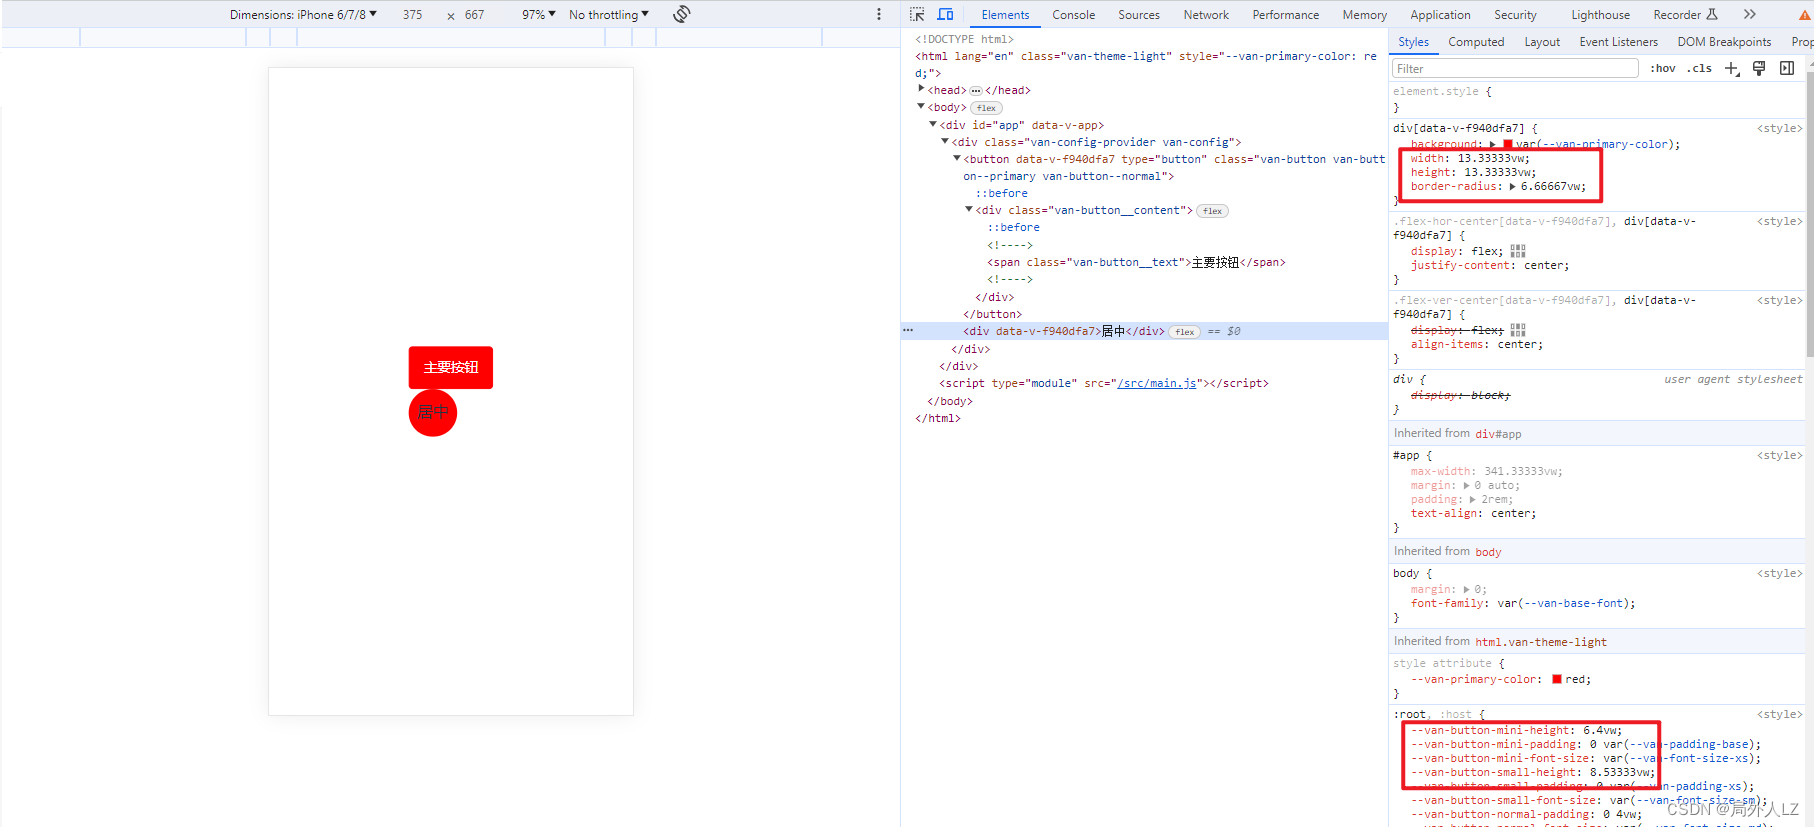Open device toolbar three-dot options menu
The height and width of the screenshot is (827, 1814).
click(x=879, y=14)
